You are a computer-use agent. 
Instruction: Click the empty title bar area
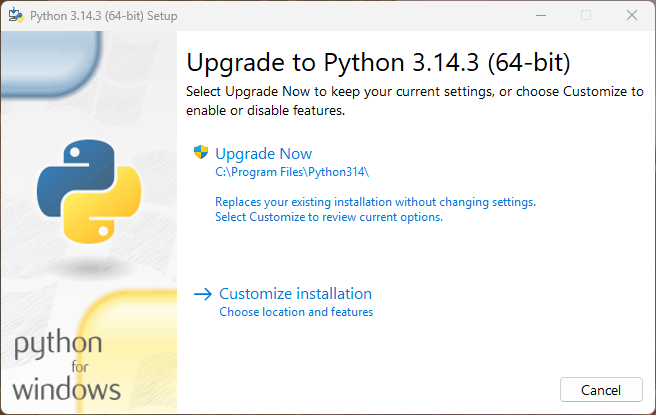pos(350,15)
